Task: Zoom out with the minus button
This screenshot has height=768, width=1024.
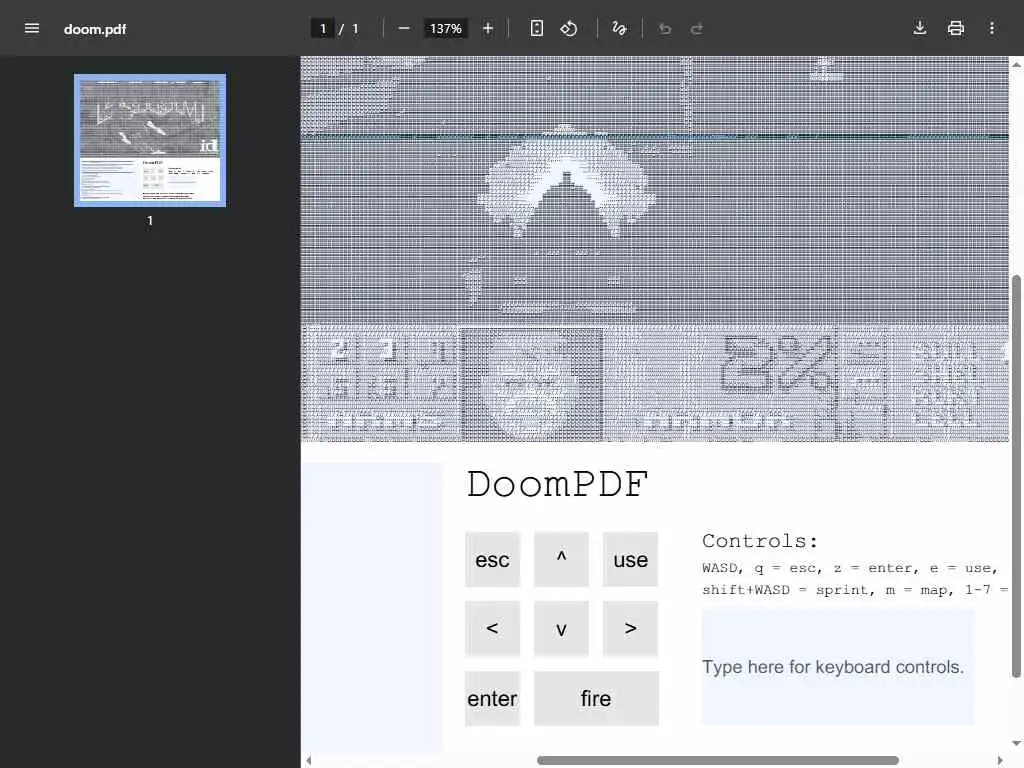Action: coord(404,28)
